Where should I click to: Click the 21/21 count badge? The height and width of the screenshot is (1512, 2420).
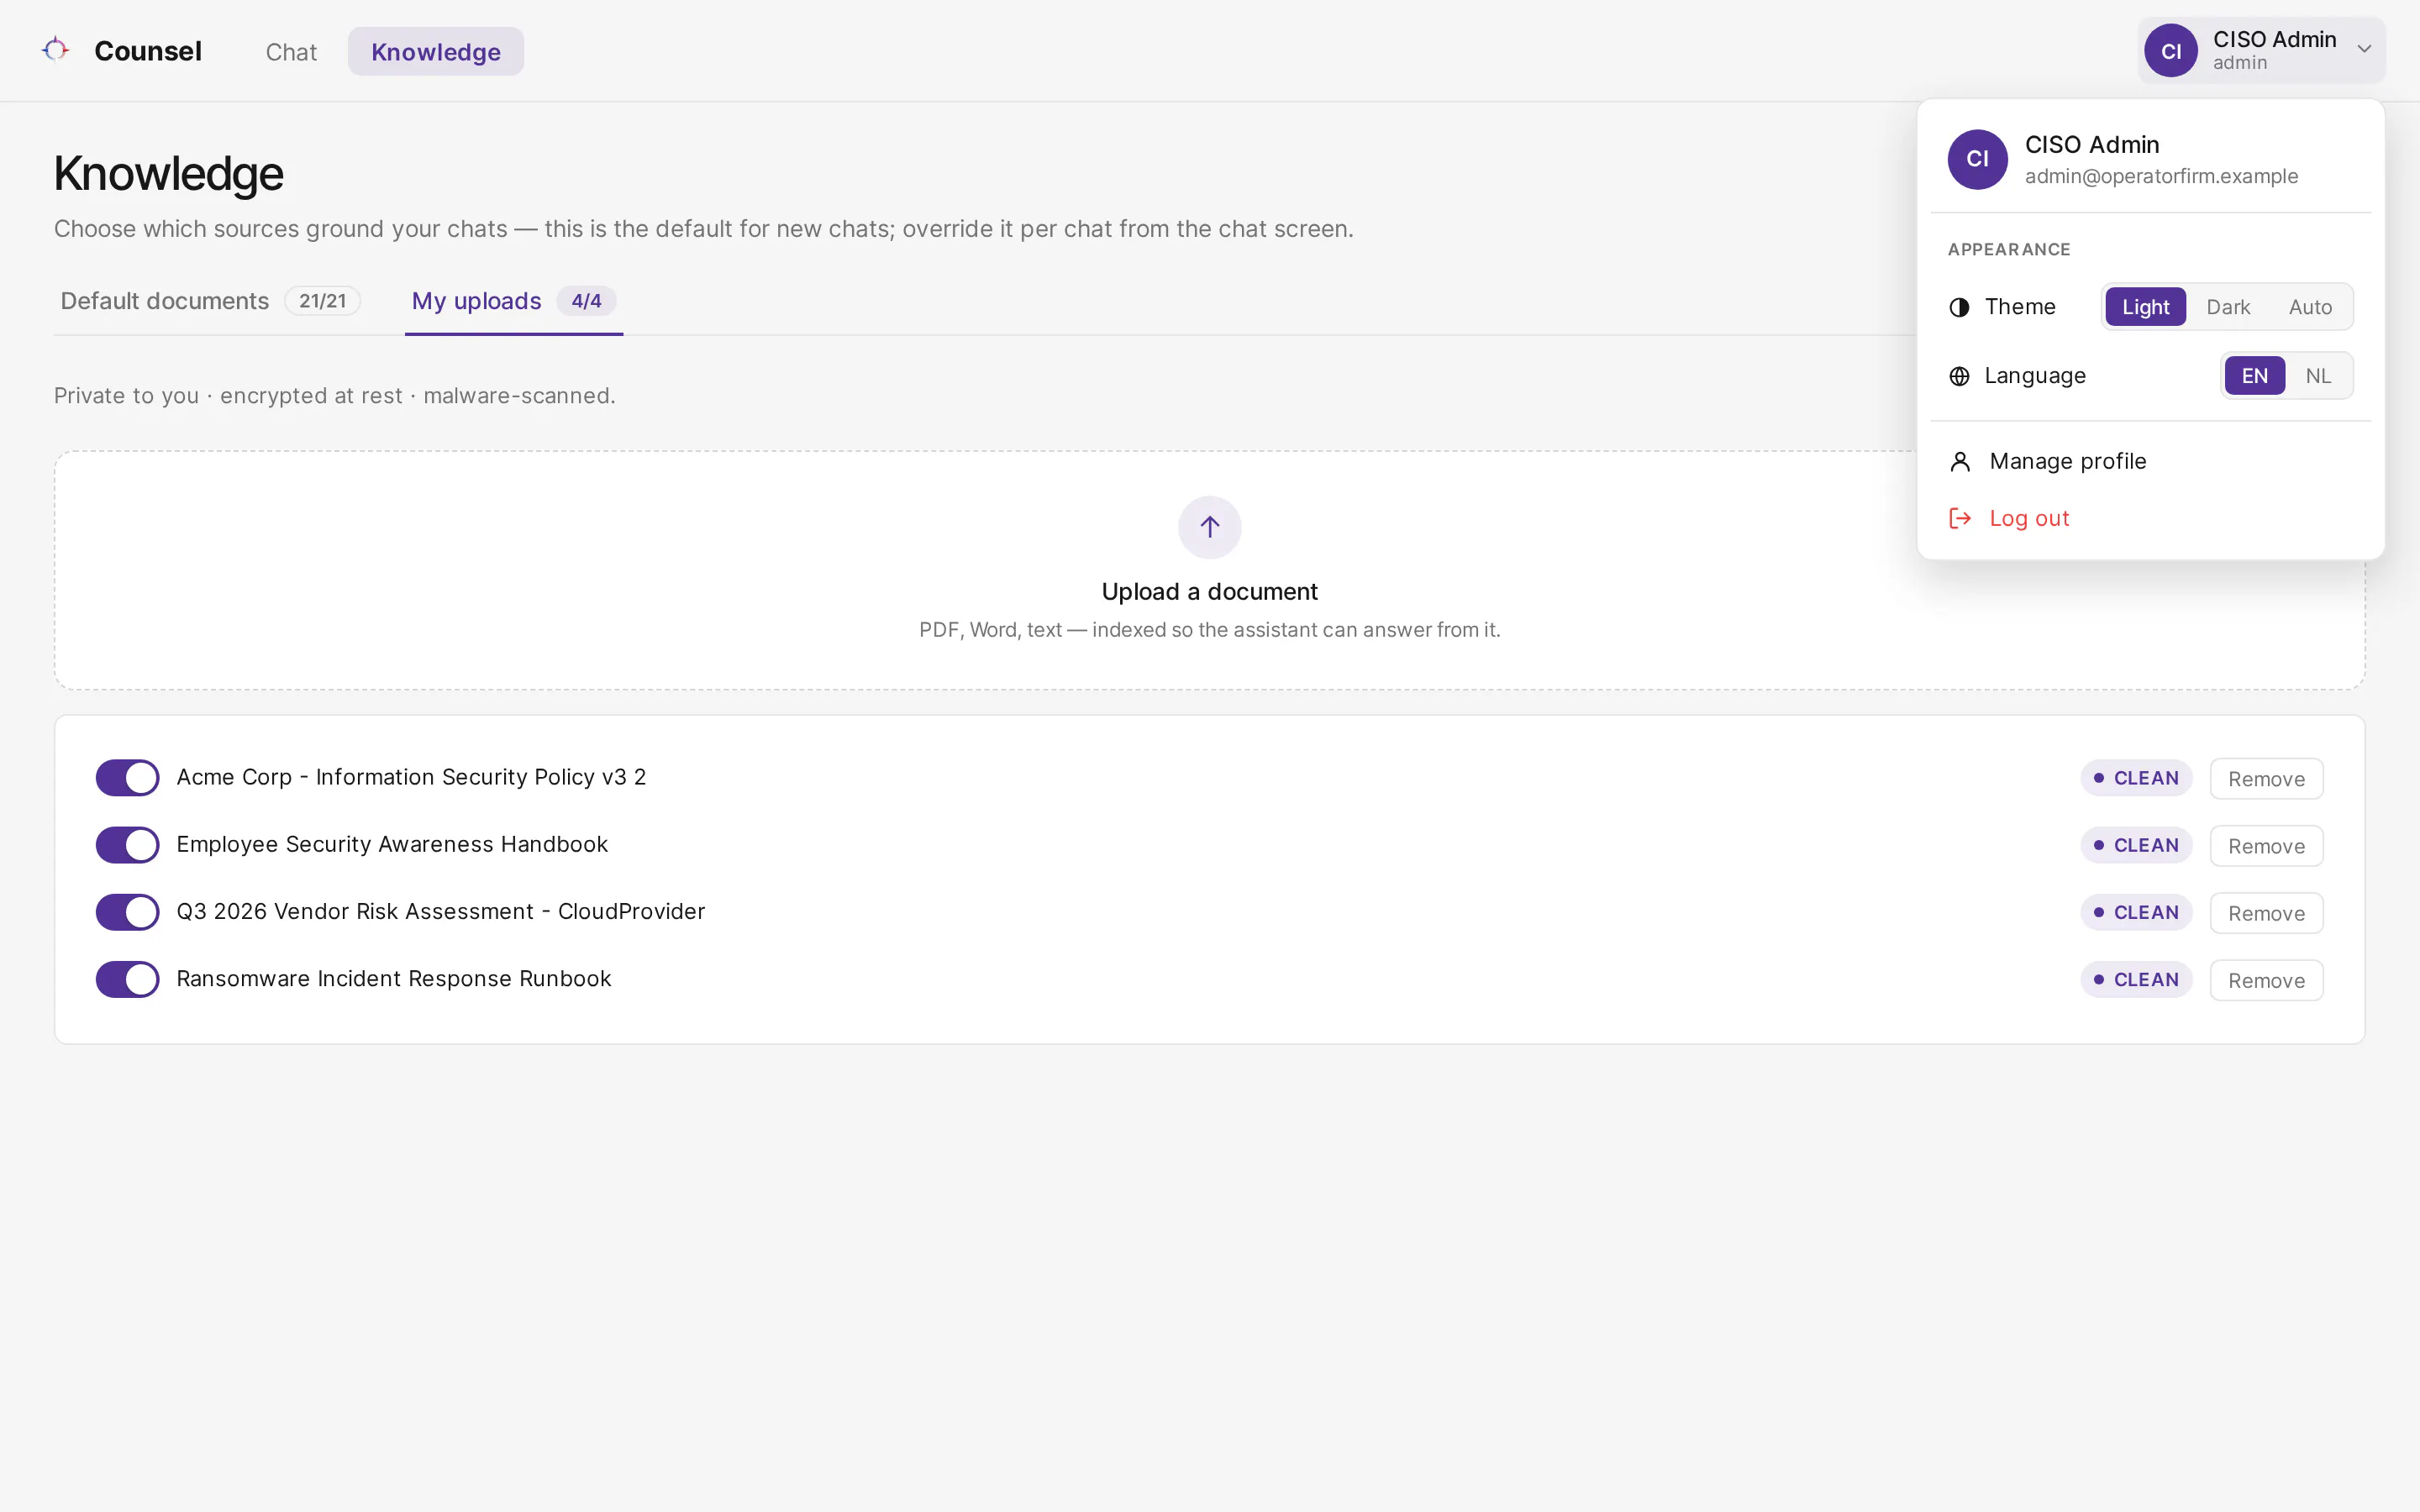click(322, 301)
